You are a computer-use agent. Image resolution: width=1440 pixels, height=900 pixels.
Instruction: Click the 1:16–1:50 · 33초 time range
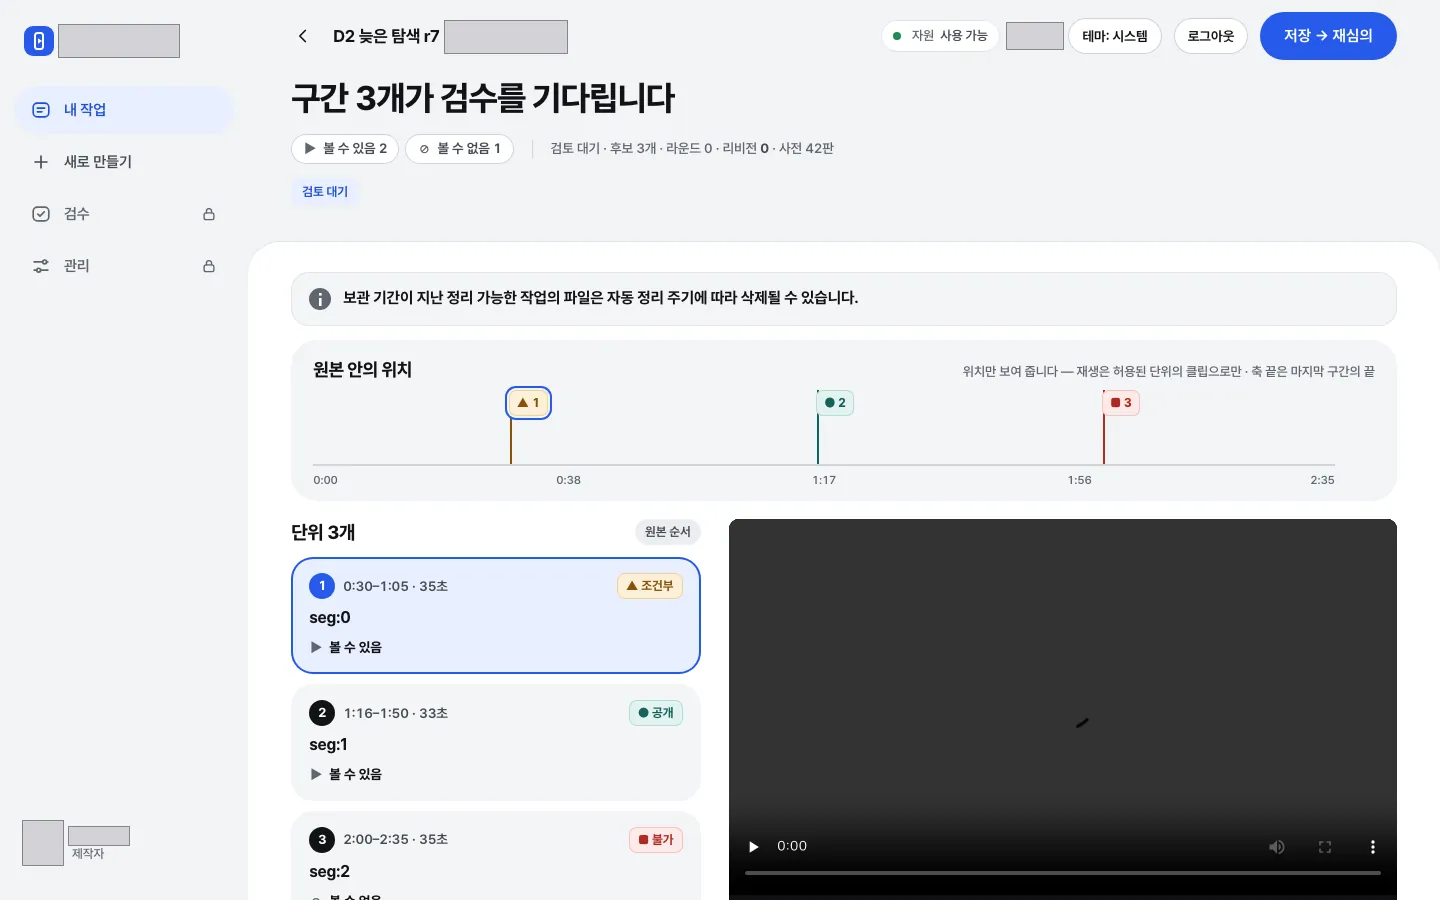click(x=396, y=714)
